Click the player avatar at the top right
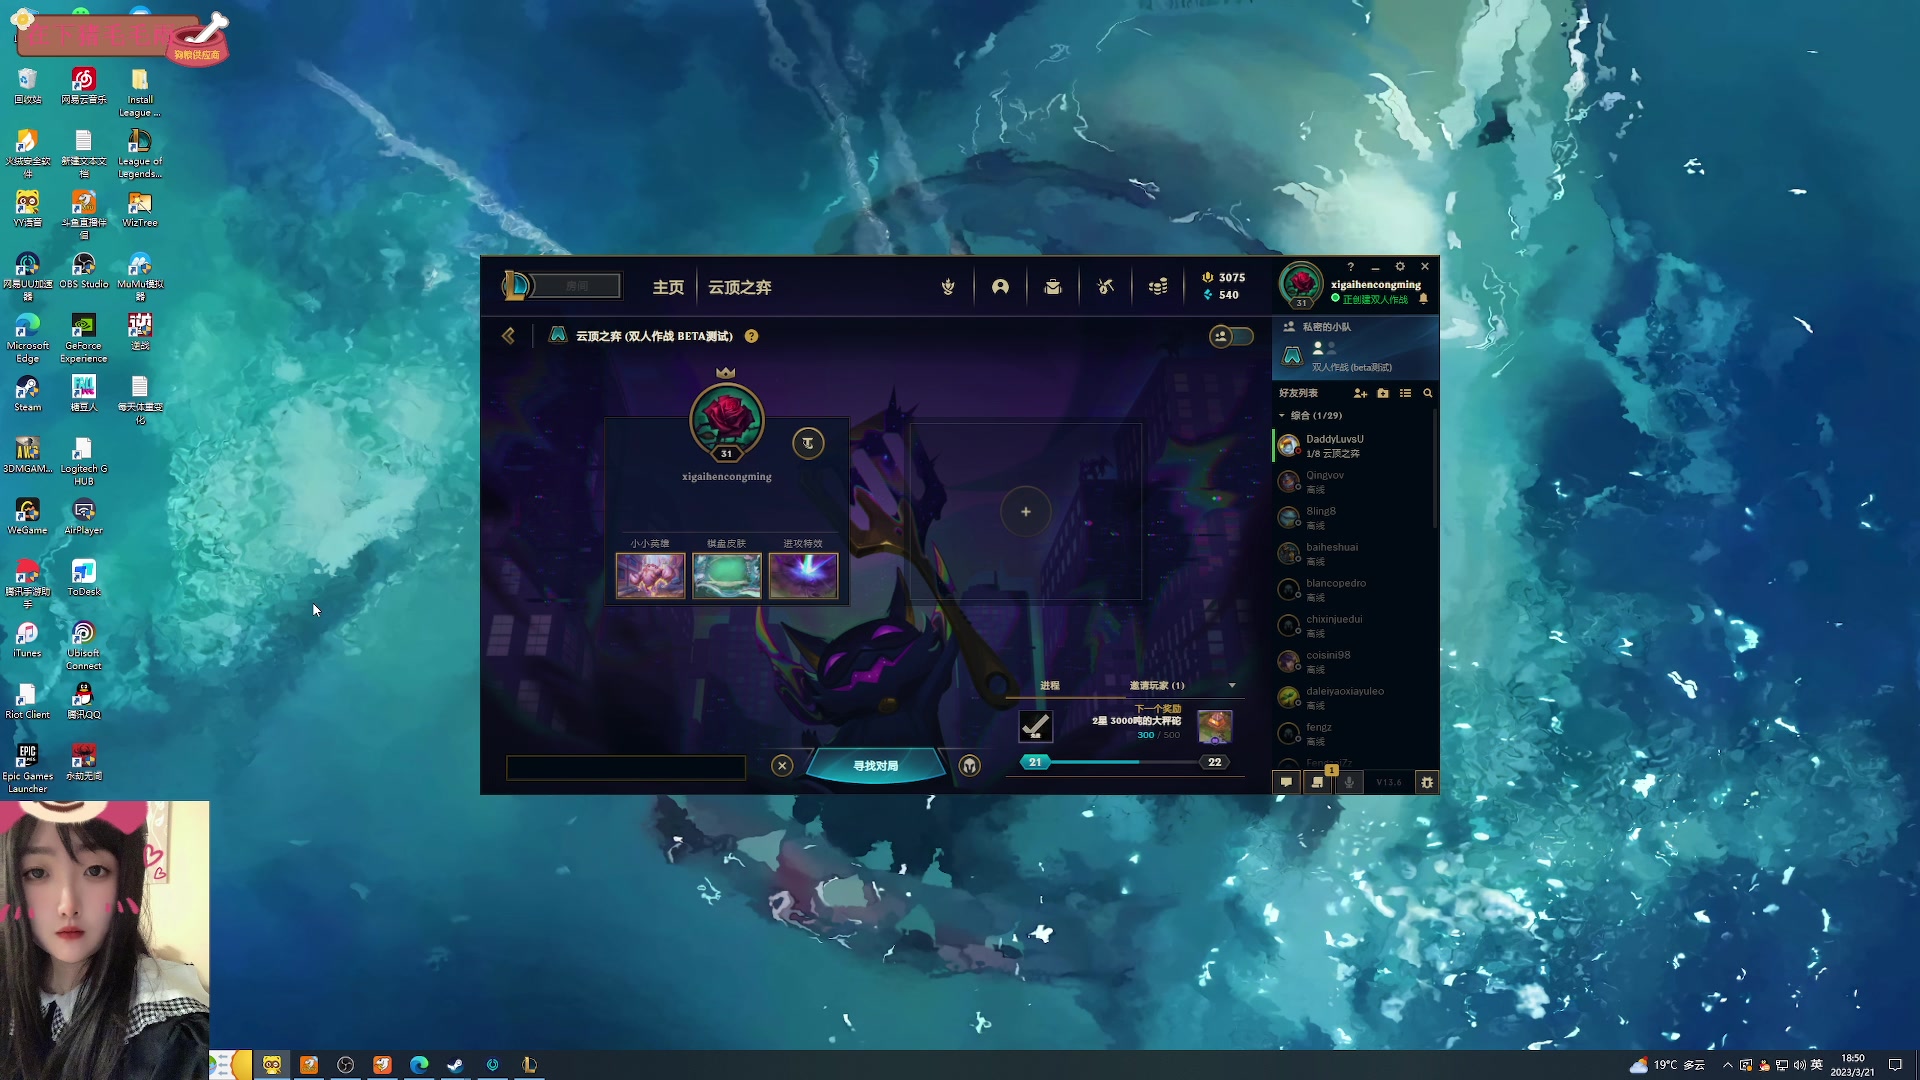The image size is (1920, 1080). (1301, 284)
